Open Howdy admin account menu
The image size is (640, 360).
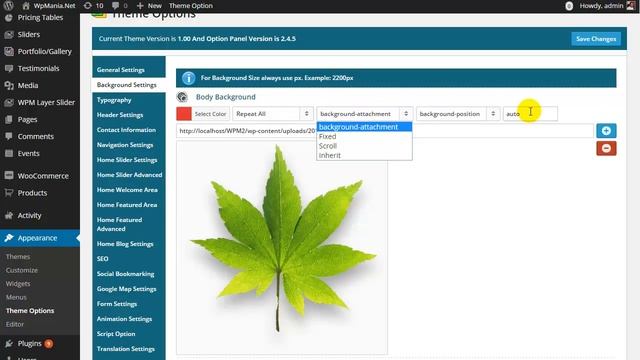[607, 6]
